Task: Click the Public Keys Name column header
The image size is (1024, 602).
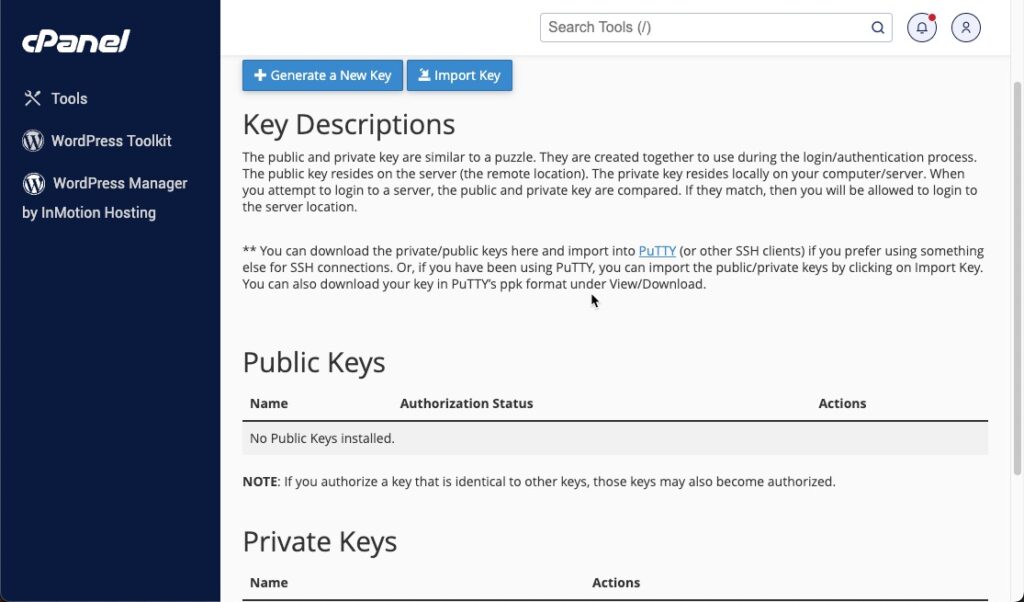Action: 269,404
